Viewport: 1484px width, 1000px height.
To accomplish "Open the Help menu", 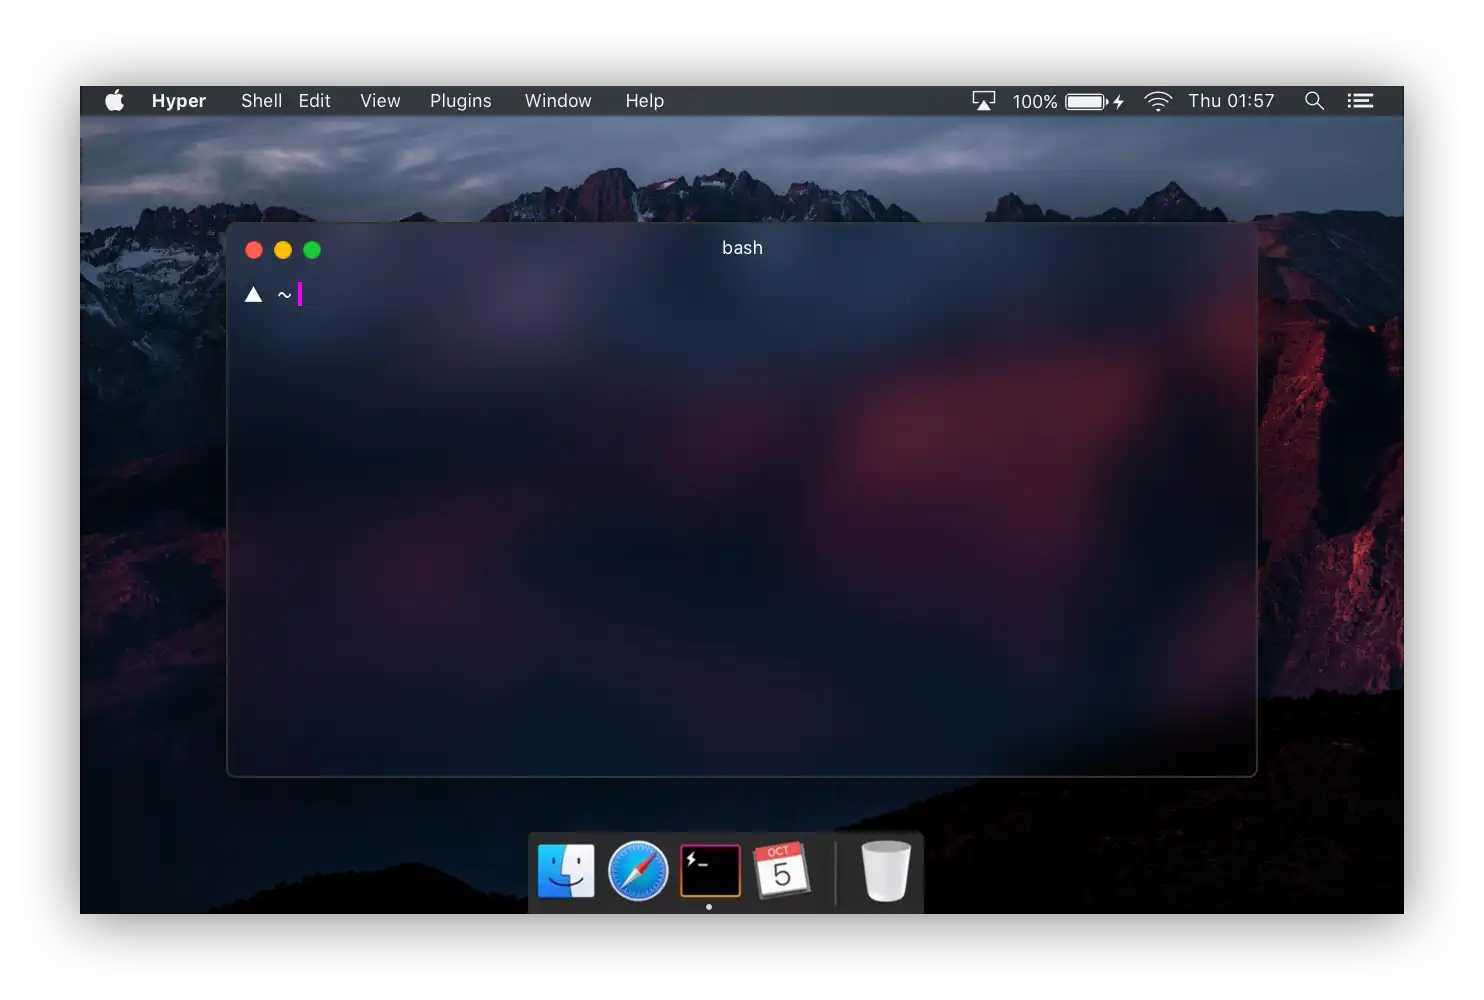I will (645, 101).
